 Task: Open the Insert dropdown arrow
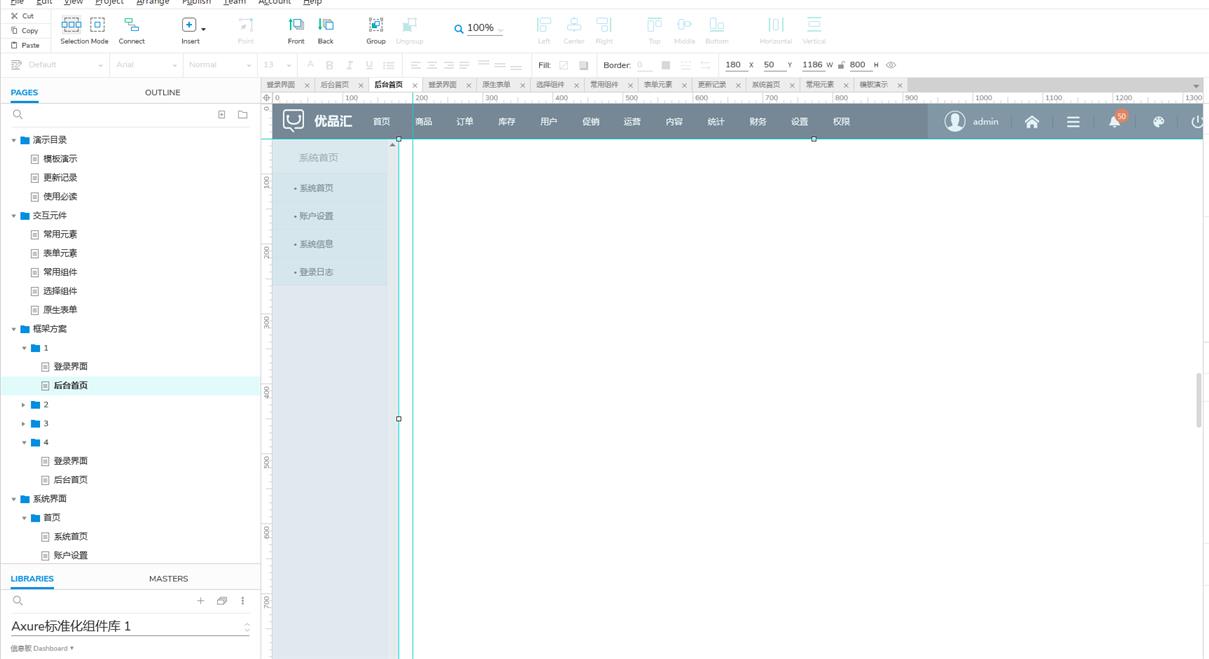[x=204, y=29]
